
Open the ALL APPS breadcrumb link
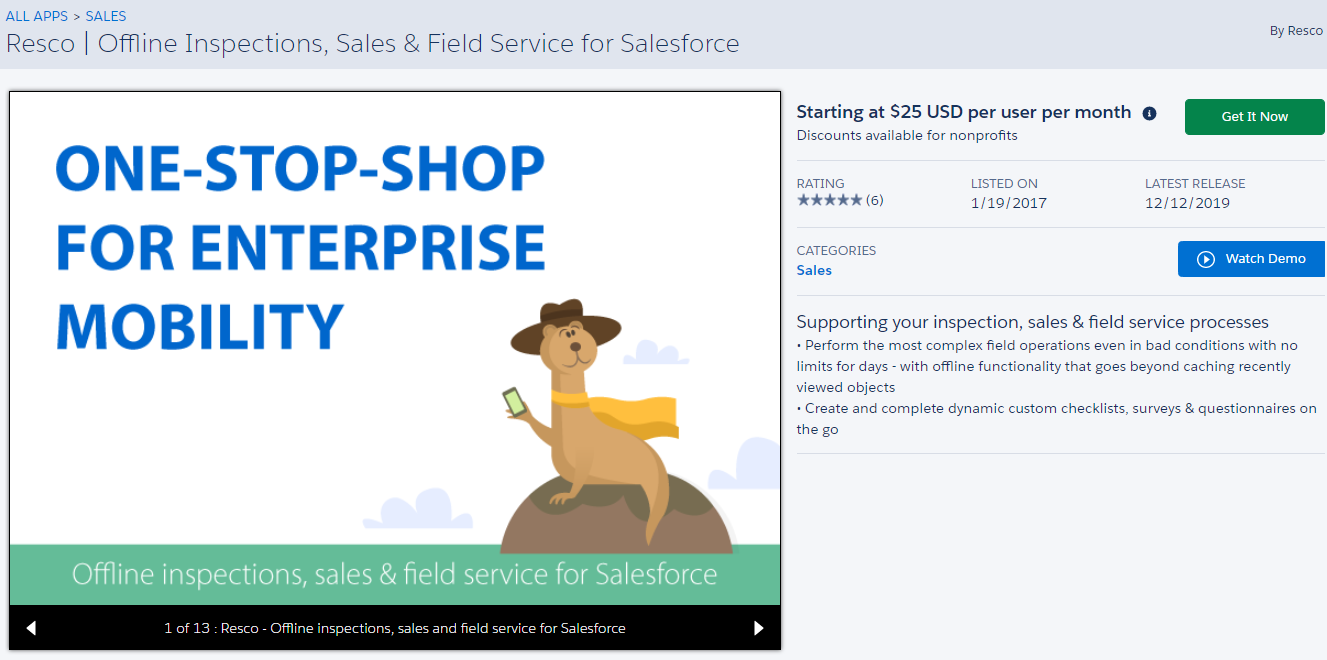click(x=37, y=16)
